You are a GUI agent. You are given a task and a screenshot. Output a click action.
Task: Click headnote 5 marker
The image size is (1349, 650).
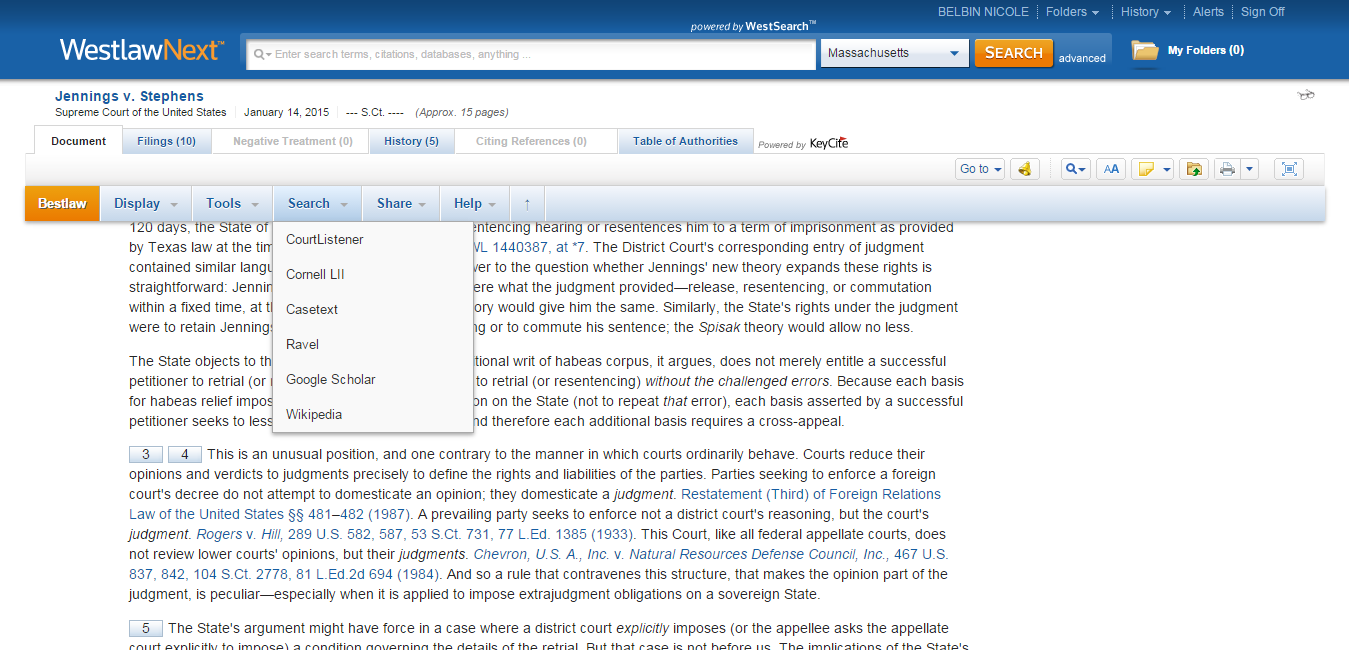[146, 629]
